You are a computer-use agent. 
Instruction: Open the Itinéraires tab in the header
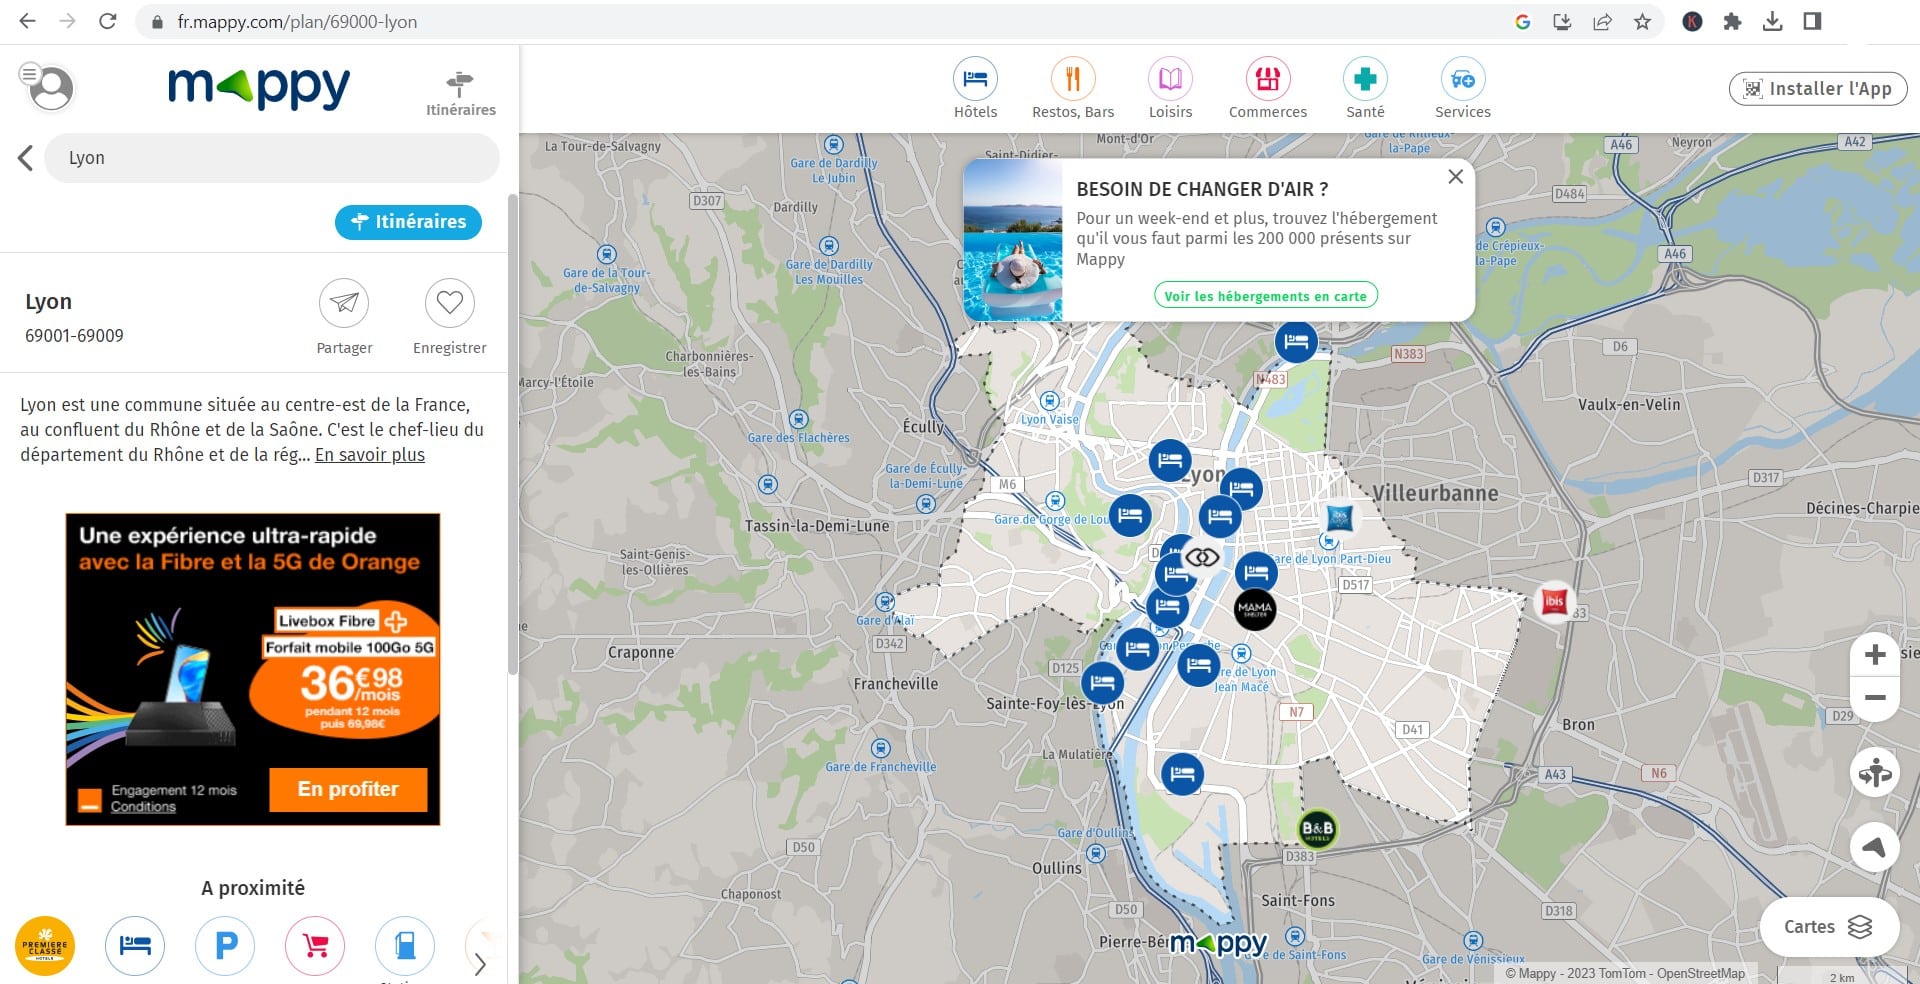pyautogui.click(x=460, y=93)
